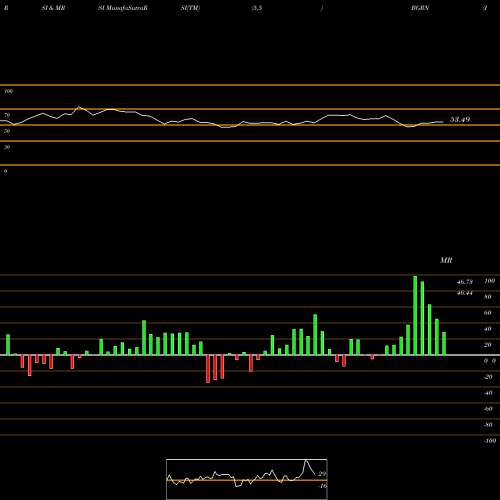500x500 pixels.
Task: Click the 'MR' title above the bar chart
Action: click(446, 260)
